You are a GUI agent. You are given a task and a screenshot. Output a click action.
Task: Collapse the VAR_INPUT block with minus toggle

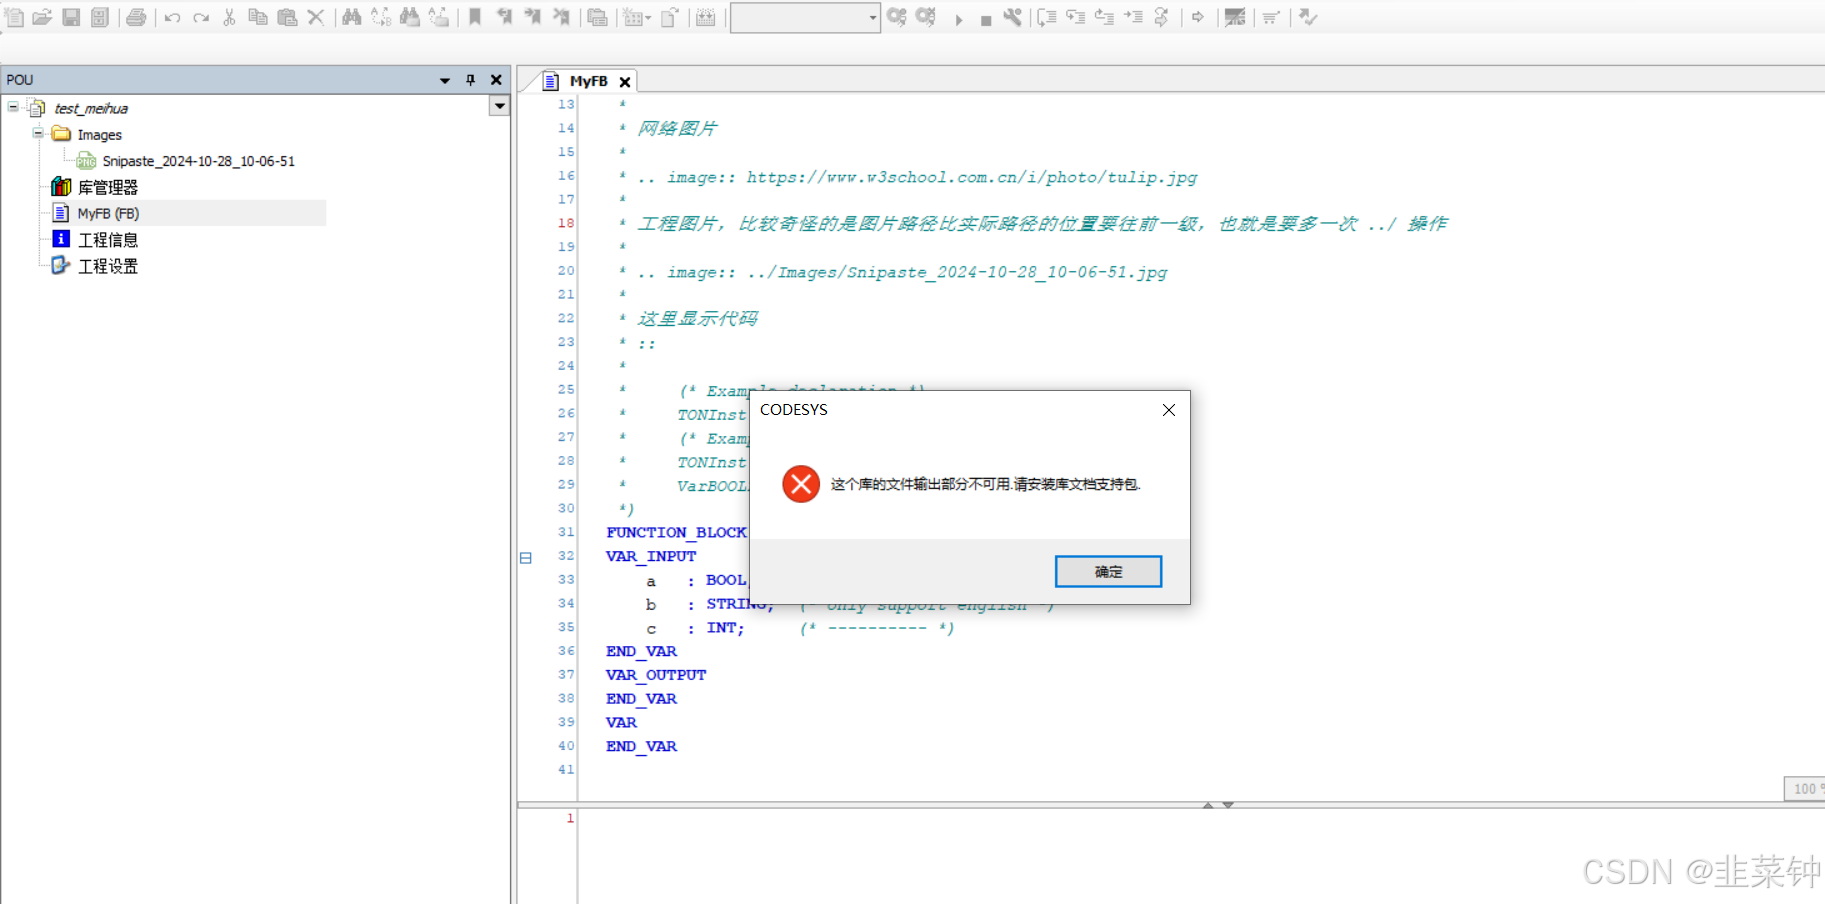[525, 557]
